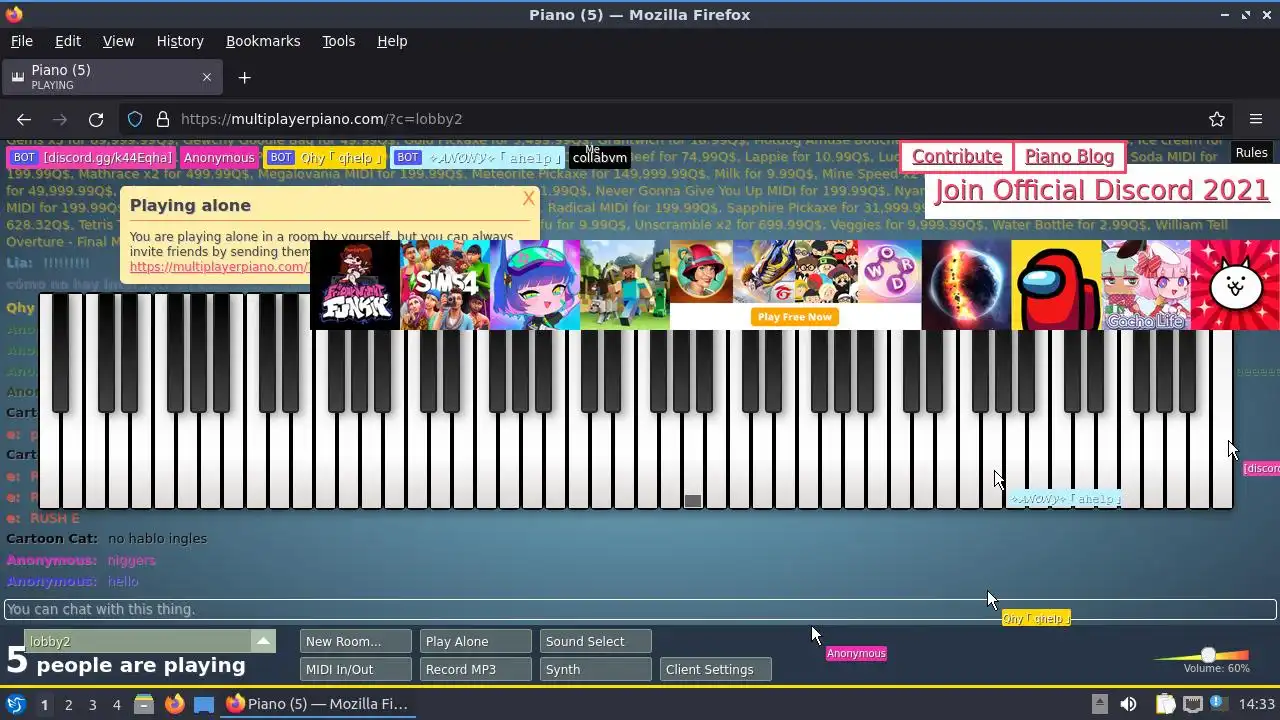Close the Playing alone notification
Viewport: 1280px width, 720px height.
point(528,198)
